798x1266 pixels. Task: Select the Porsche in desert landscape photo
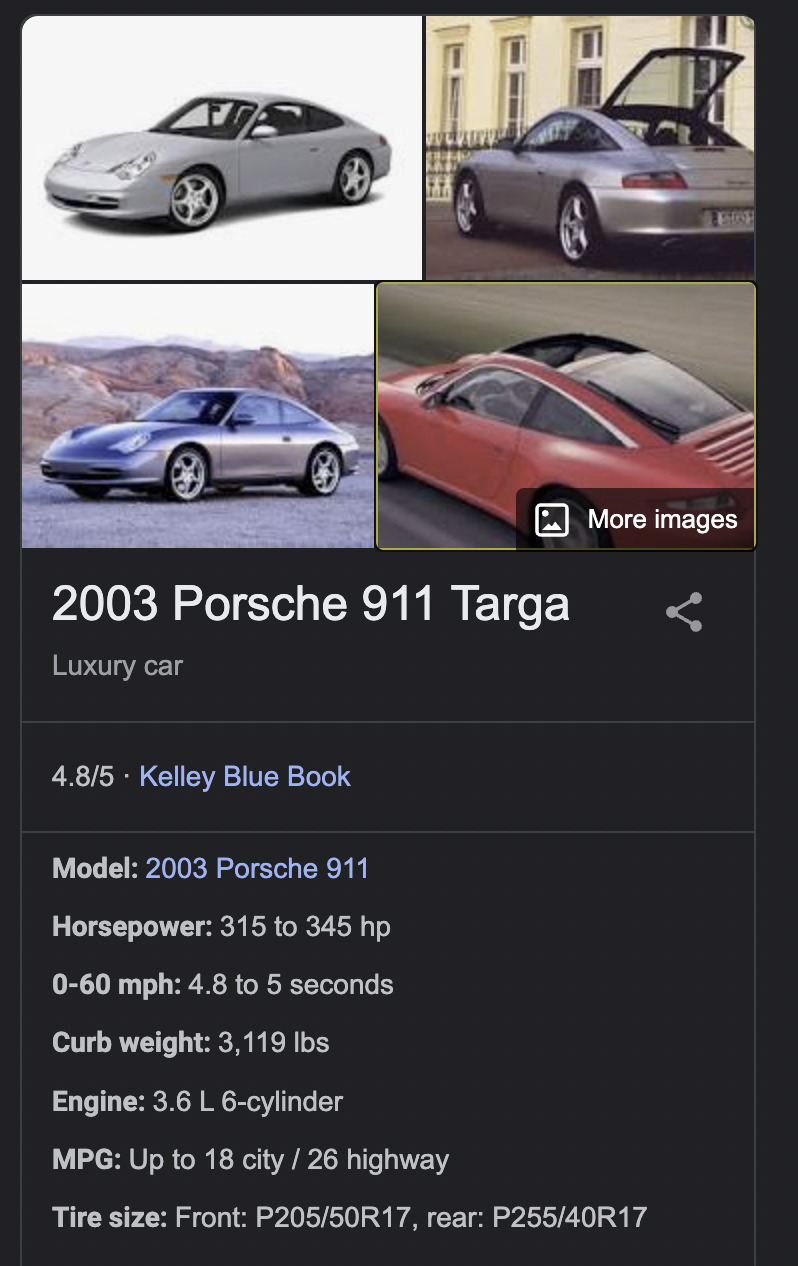click(198, 416)
